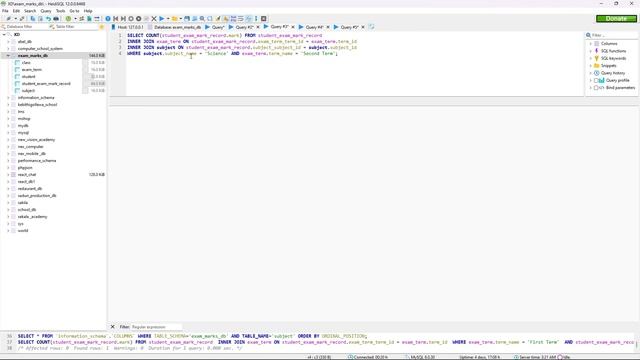Click the Database filter input field

point(24,27)
